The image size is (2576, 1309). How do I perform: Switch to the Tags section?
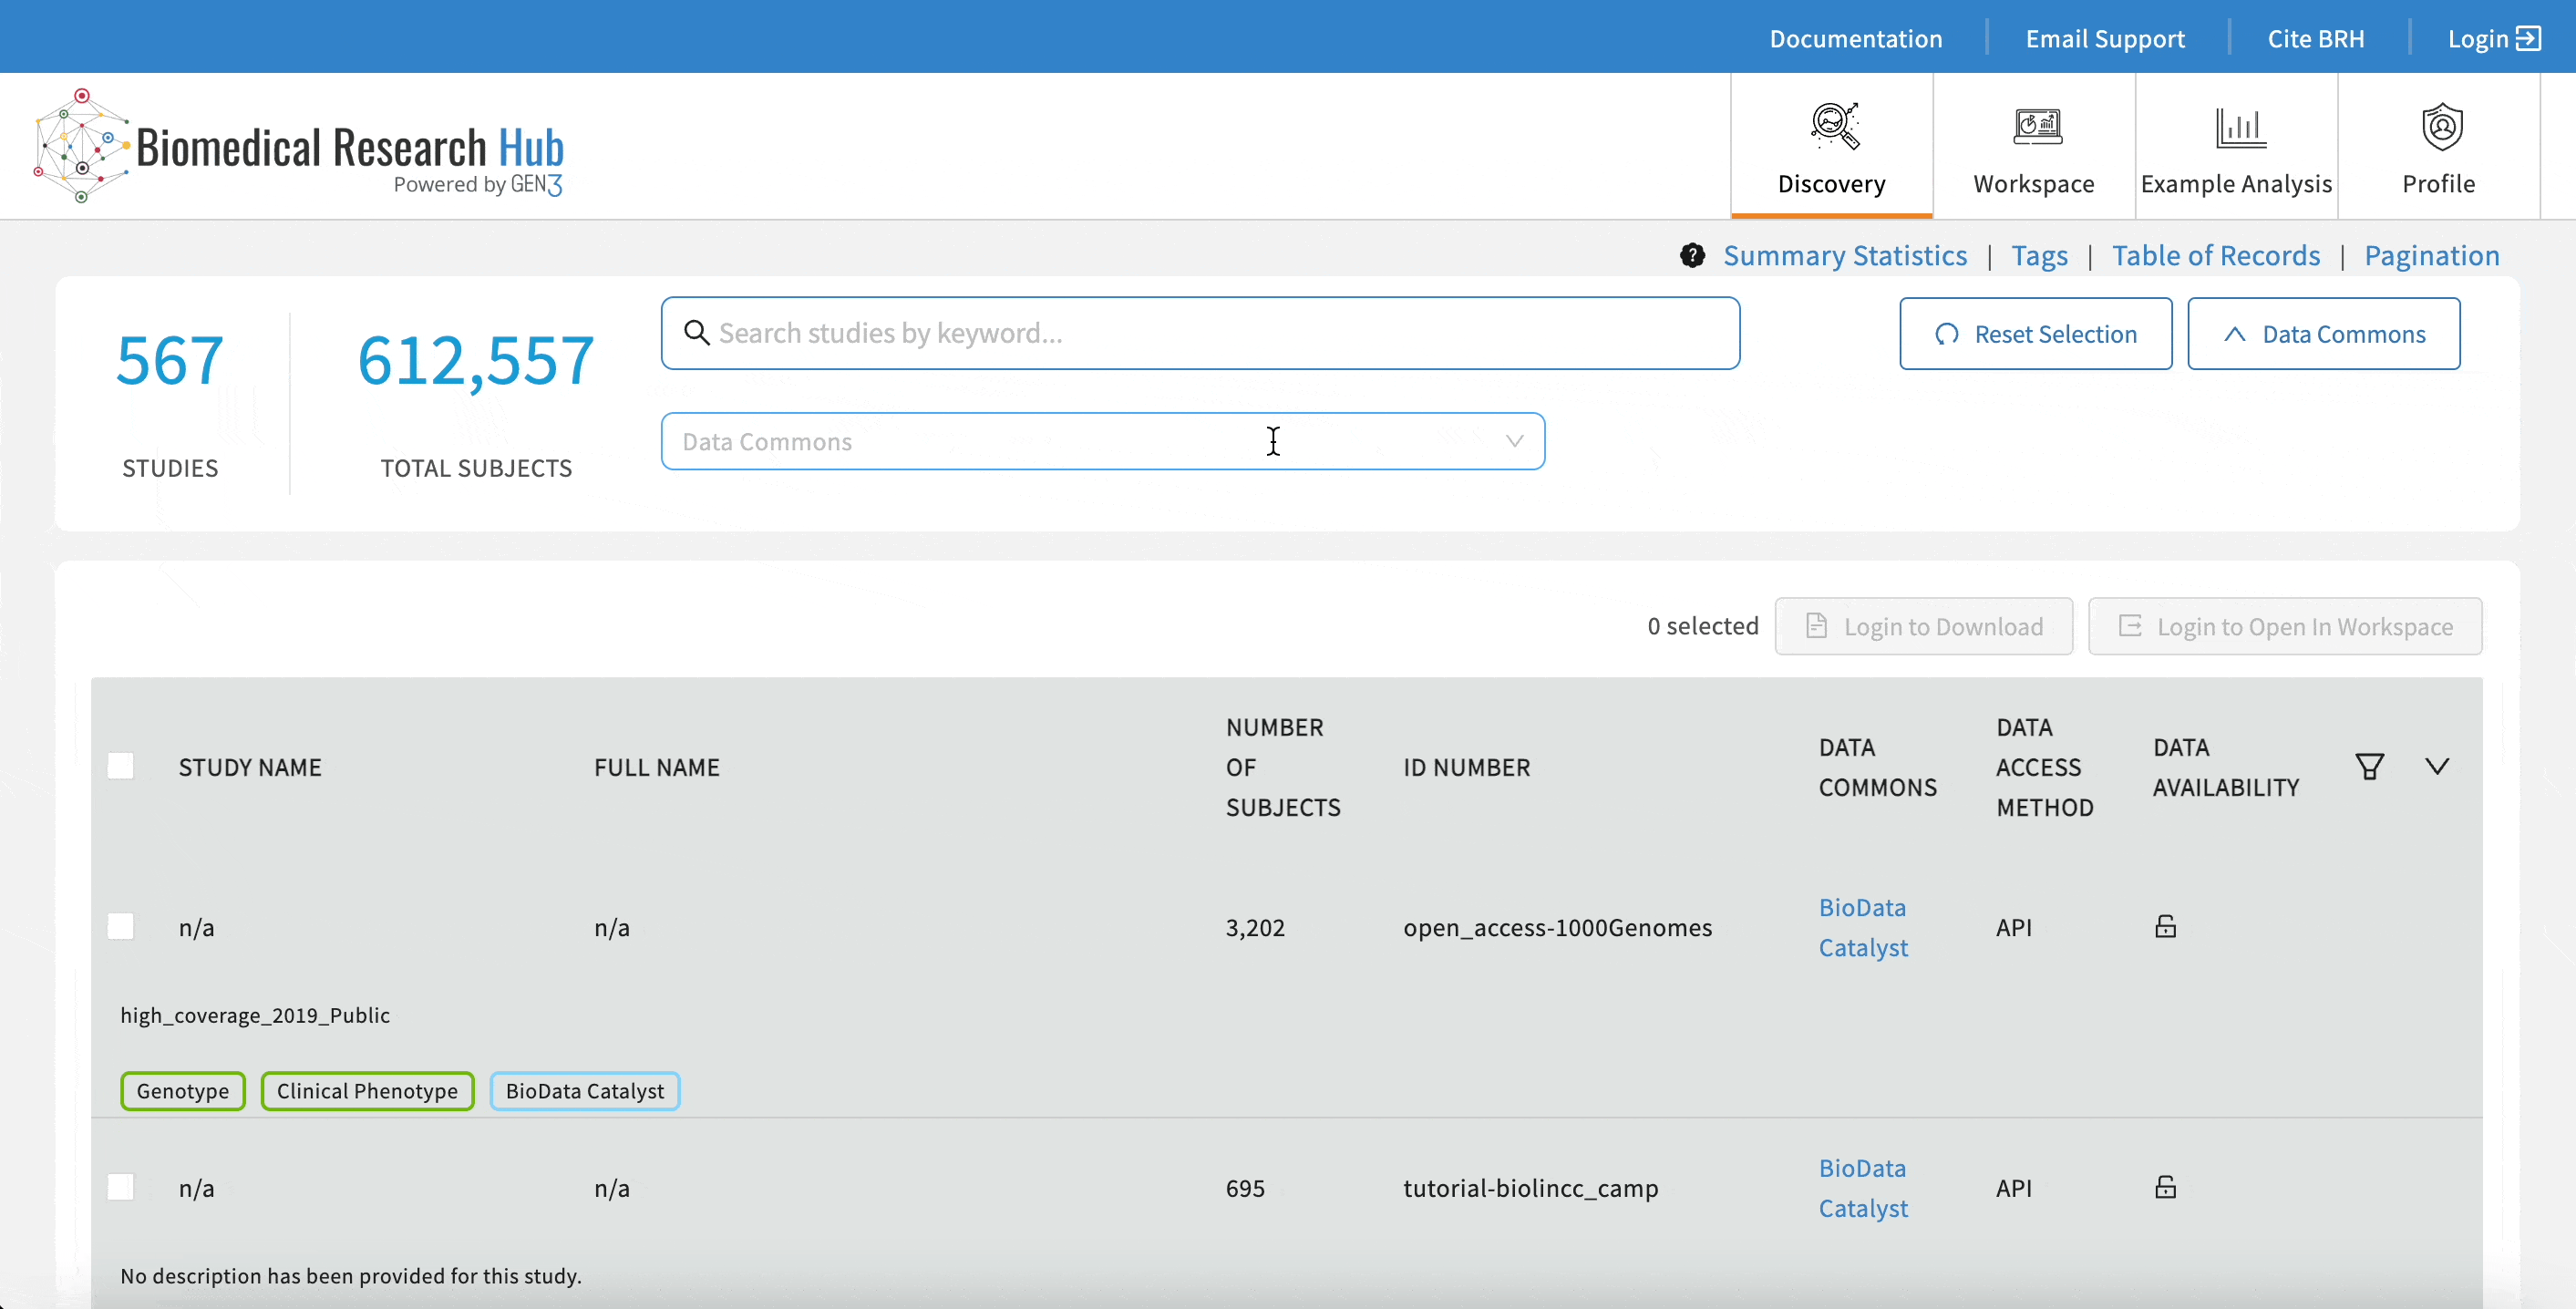click(2040, 253)
